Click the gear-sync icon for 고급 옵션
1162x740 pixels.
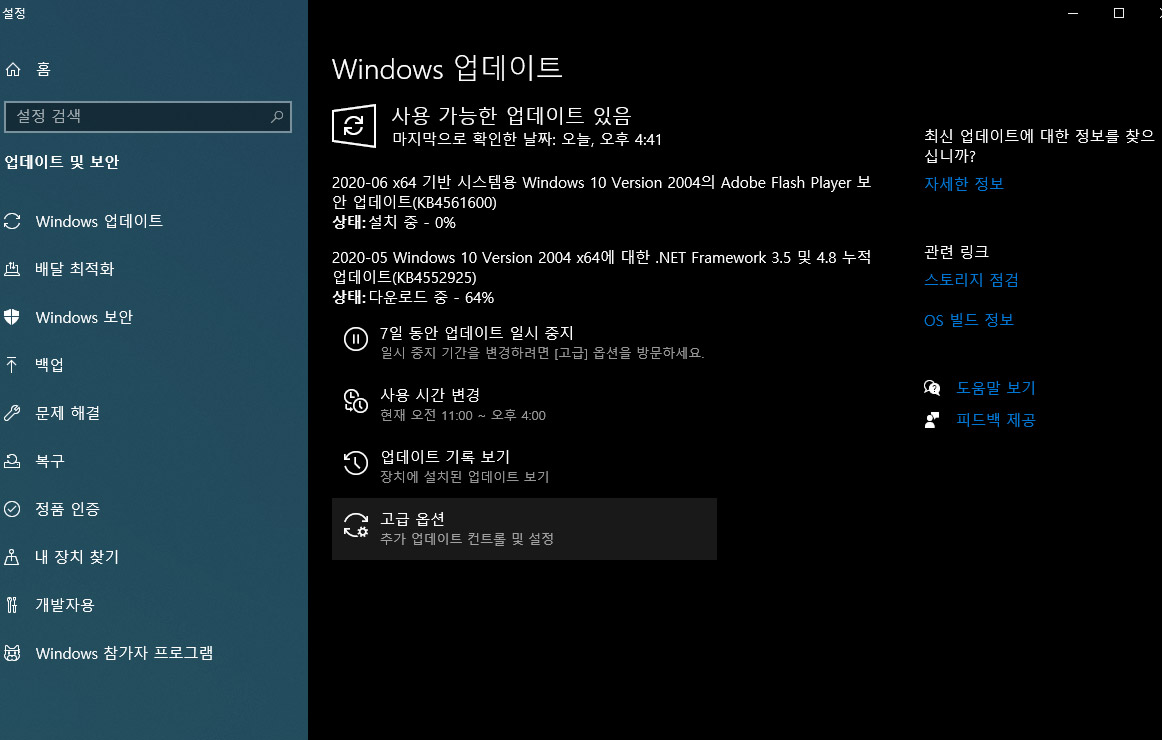pyautogui.click(x=356, y=525)
